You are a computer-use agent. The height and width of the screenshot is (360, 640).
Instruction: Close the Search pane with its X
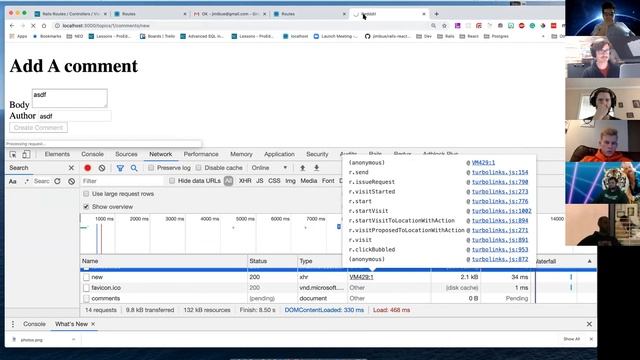[x=71, y=168]
